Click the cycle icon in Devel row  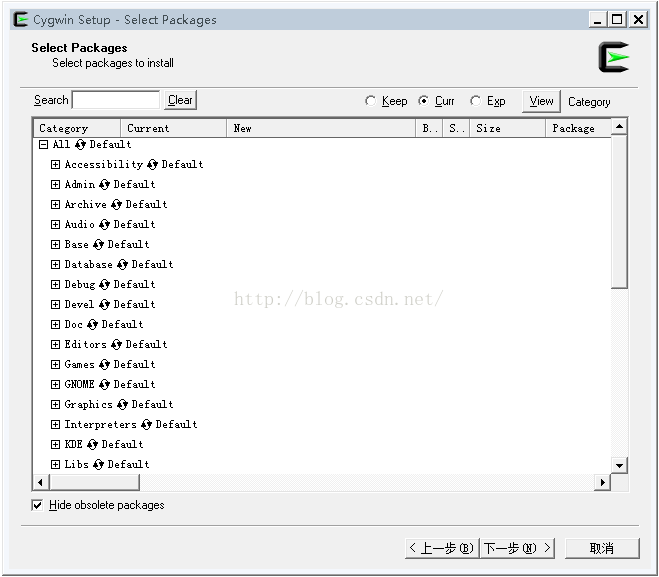[x=104, y=305]
